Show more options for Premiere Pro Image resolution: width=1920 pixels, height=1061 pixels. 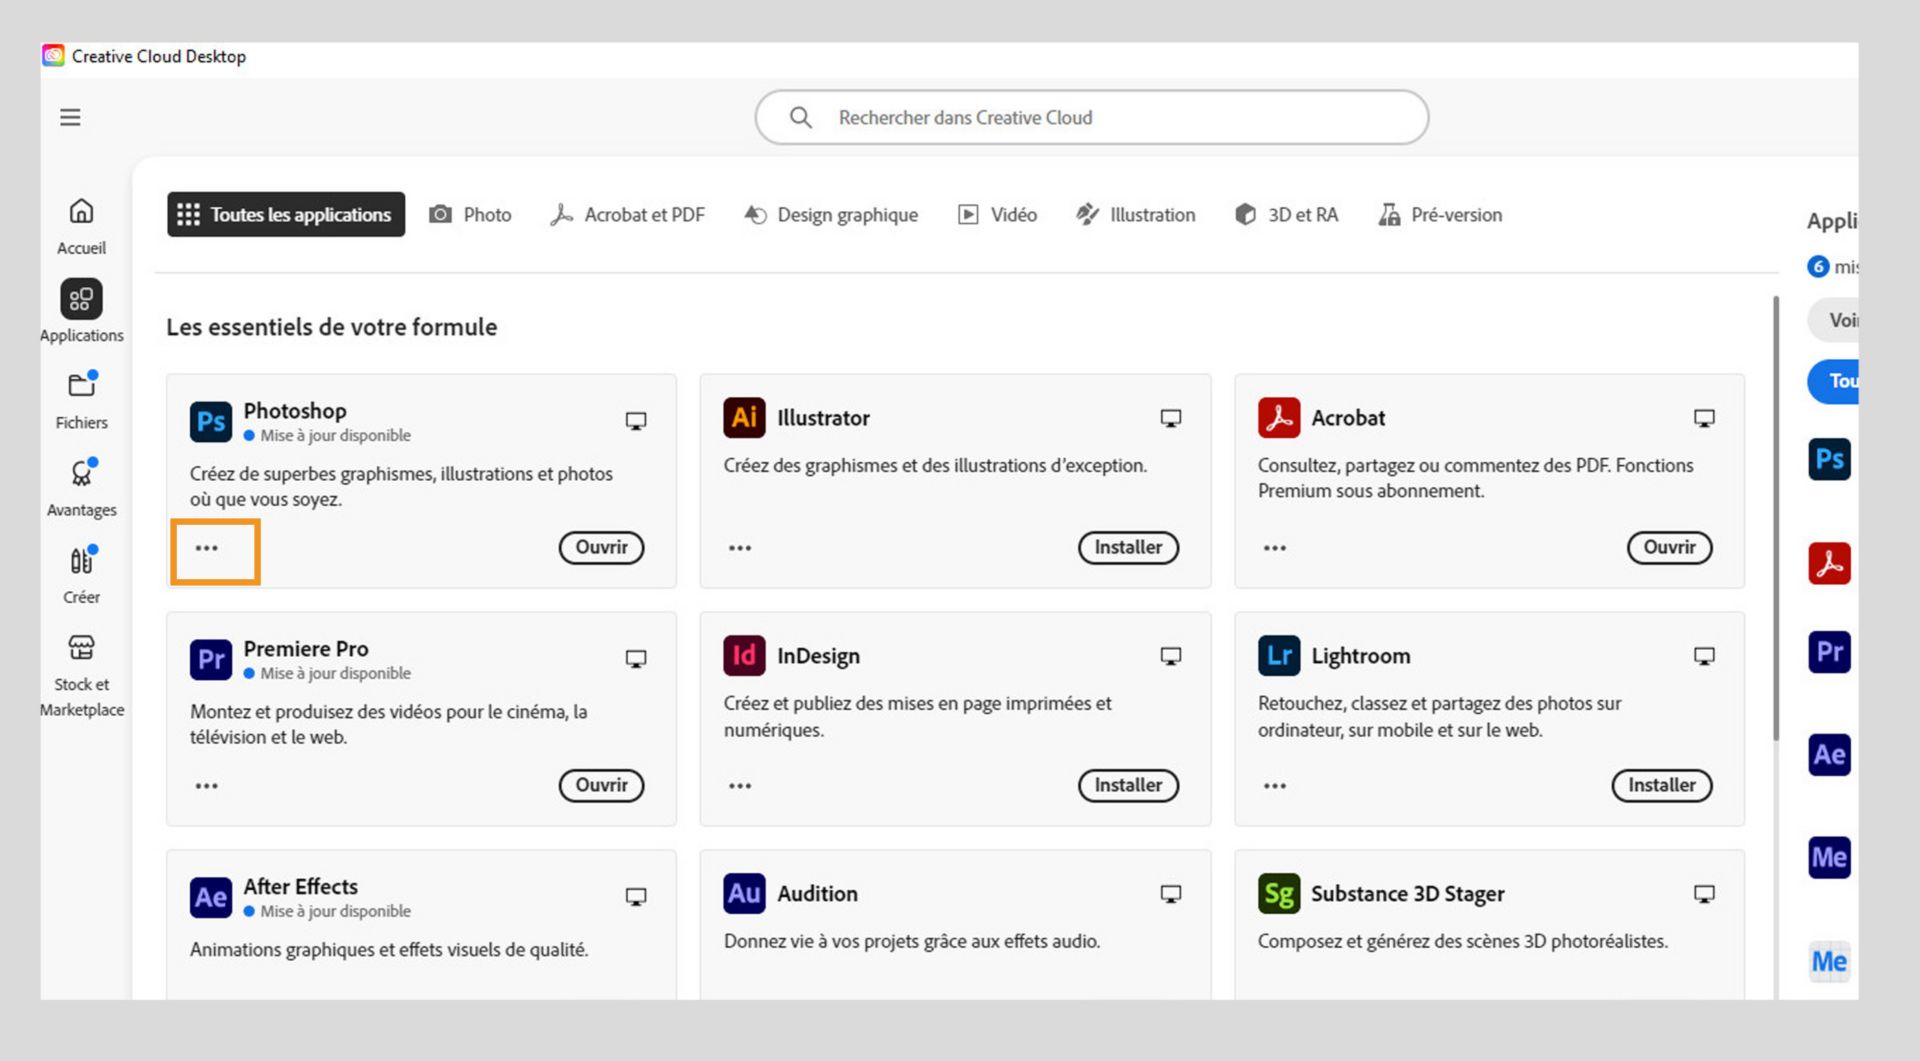(x=207, y=786)
